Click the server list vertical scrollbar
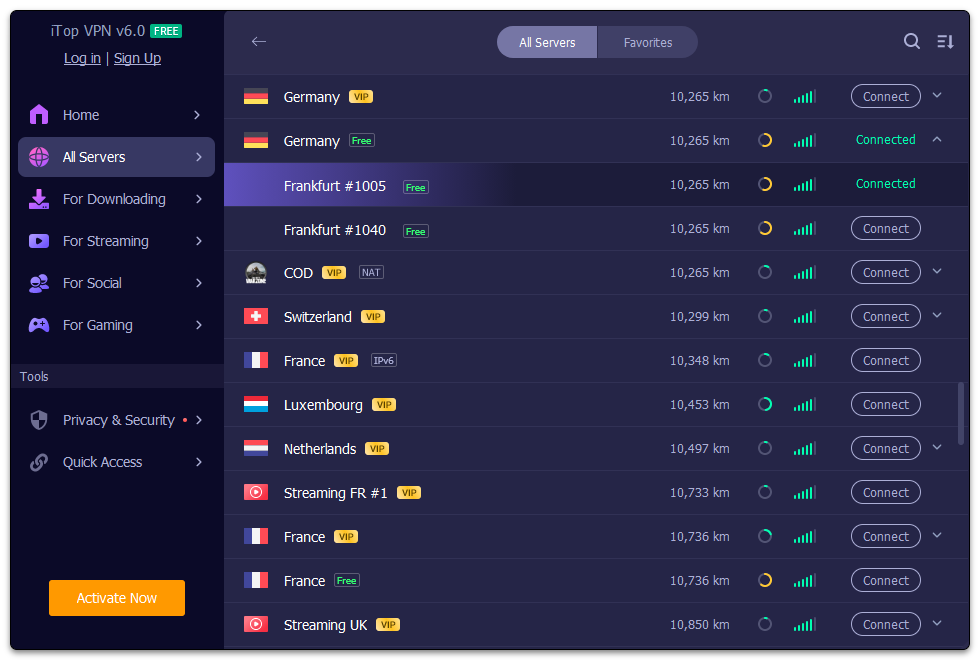This screenshot has height=660, width=980. point(962,413)
